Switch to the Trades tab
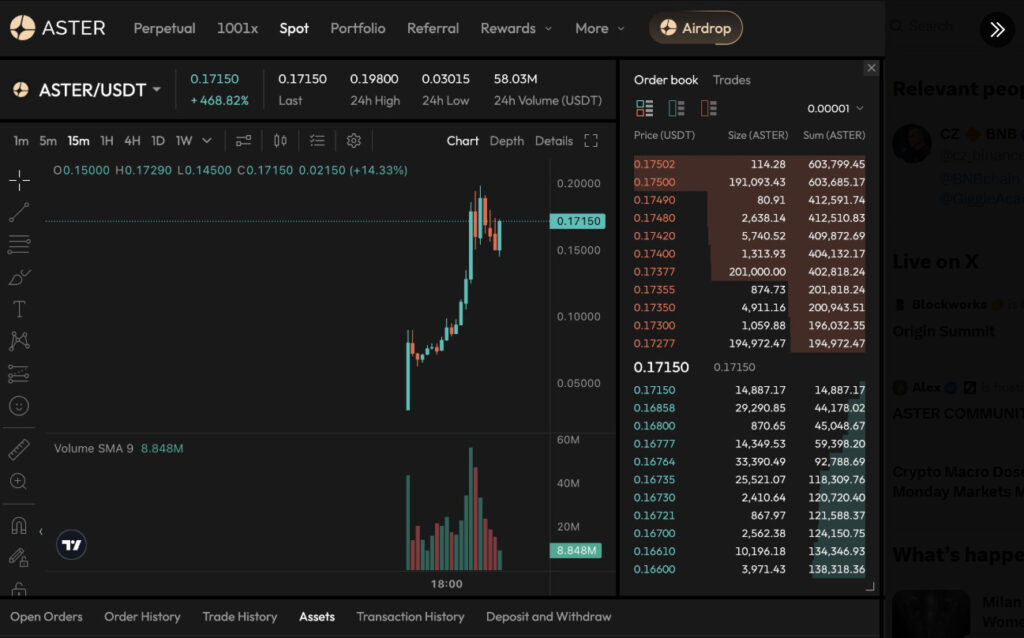Image resolution: width=1024 pixels, height=638 pixels. [x=731, y=80]
